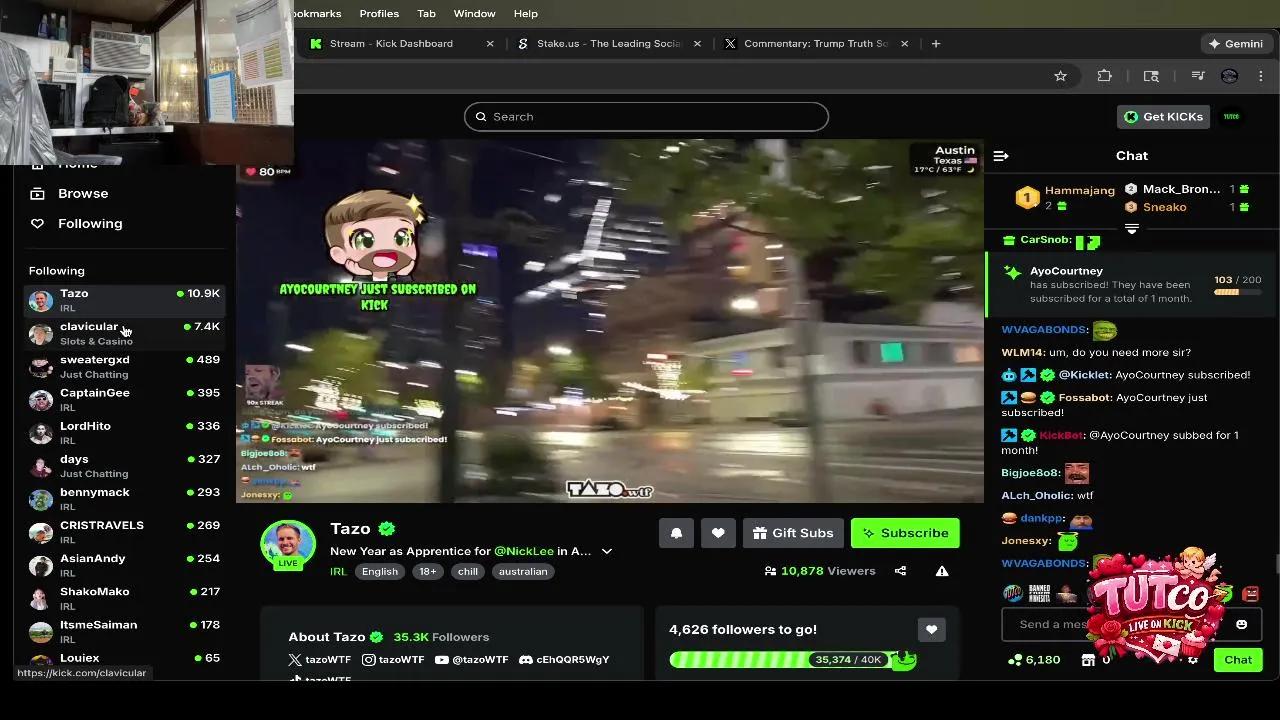Click the Following heart icon in sidebar
The image size is (1280, 720).
(x=37, y=224)
